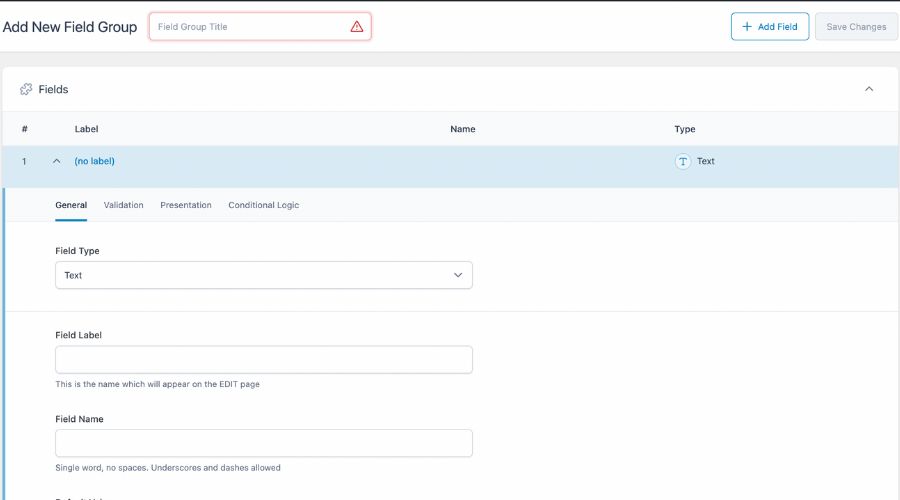Select the Conditional Logic tab
This screenshot has width=900, height=500.
pos(263,205)
